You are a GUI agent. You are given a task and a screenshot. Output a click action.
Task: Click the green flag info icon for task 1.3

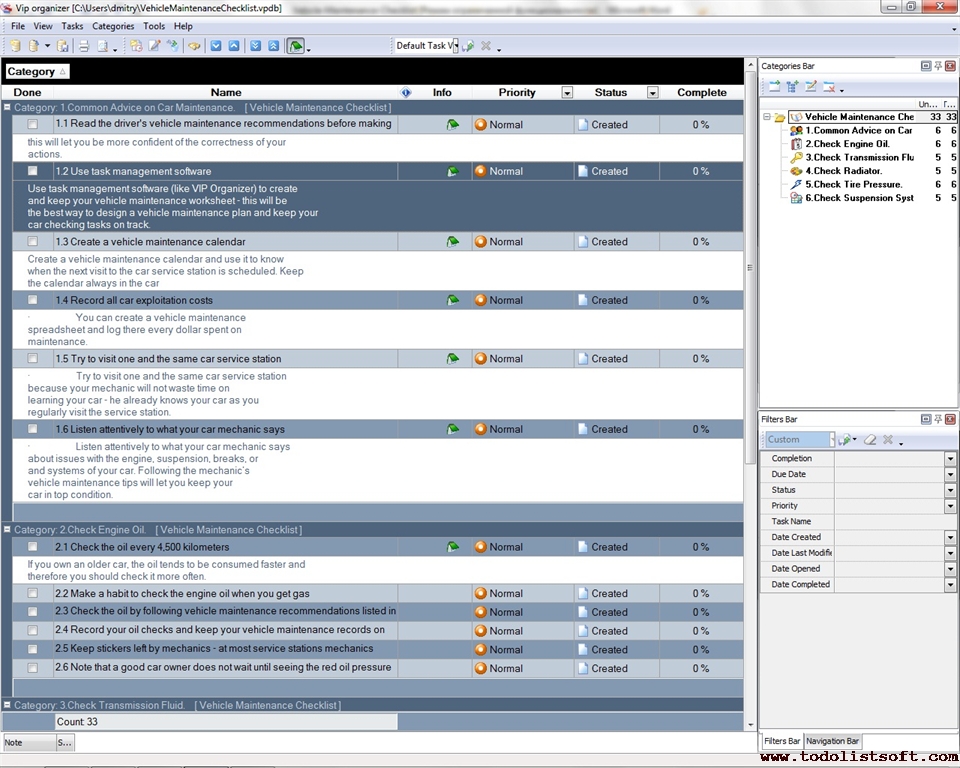452,242
